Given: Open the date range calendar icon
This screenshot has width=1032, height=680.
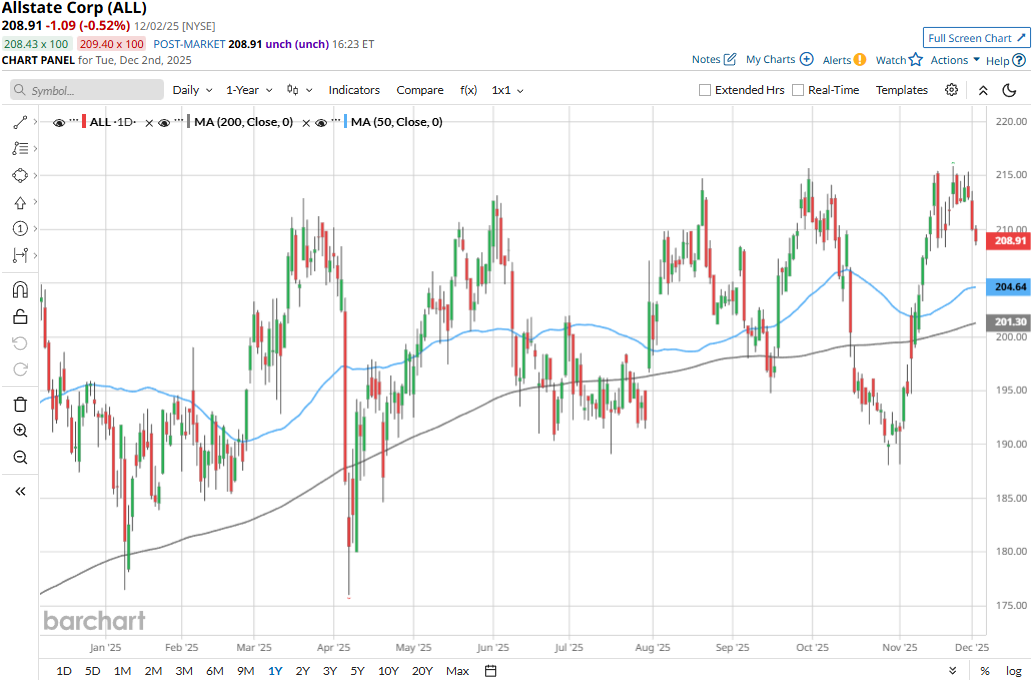Looking at the screenshot, I should (490, 671).
